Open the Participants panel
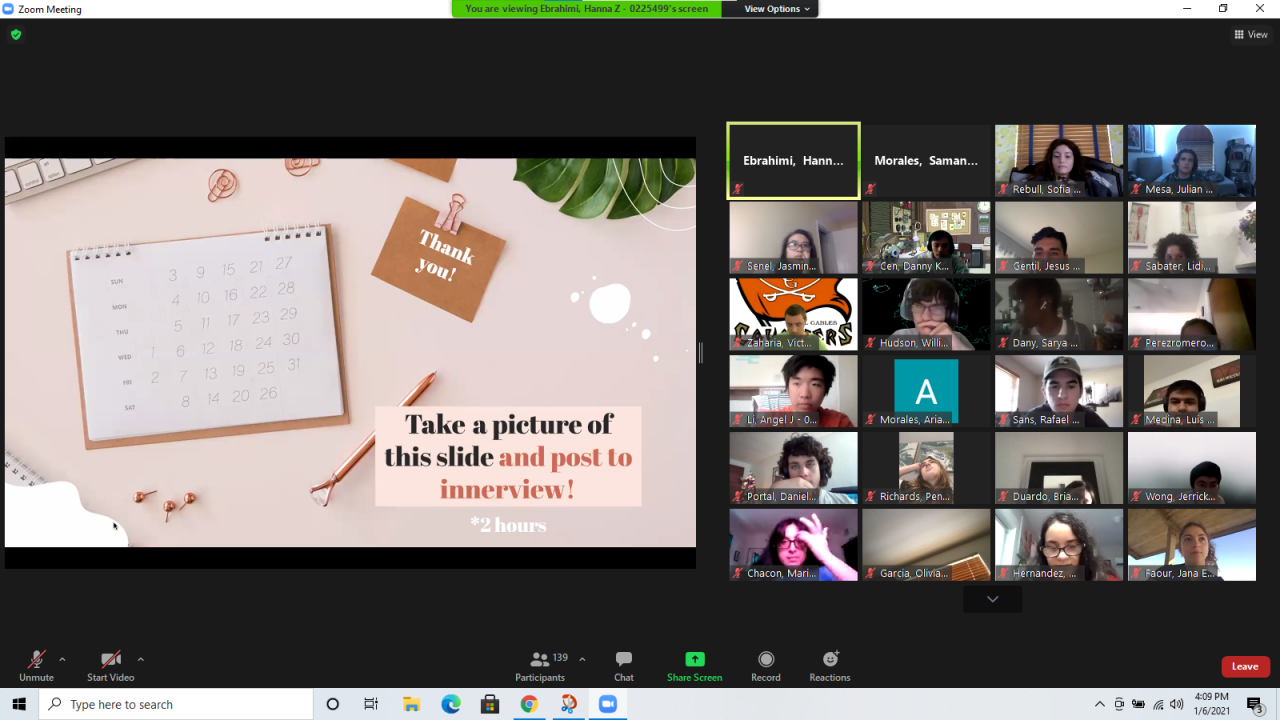Screen dimensions: 1280x720 coord(540,666)
